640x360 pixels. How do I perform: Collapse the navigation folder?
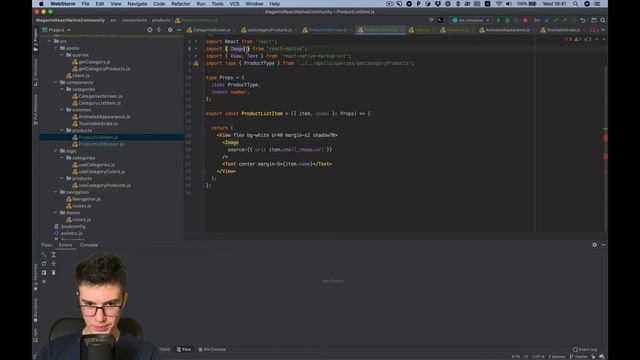pyautogui.click(x=56, y=192)
